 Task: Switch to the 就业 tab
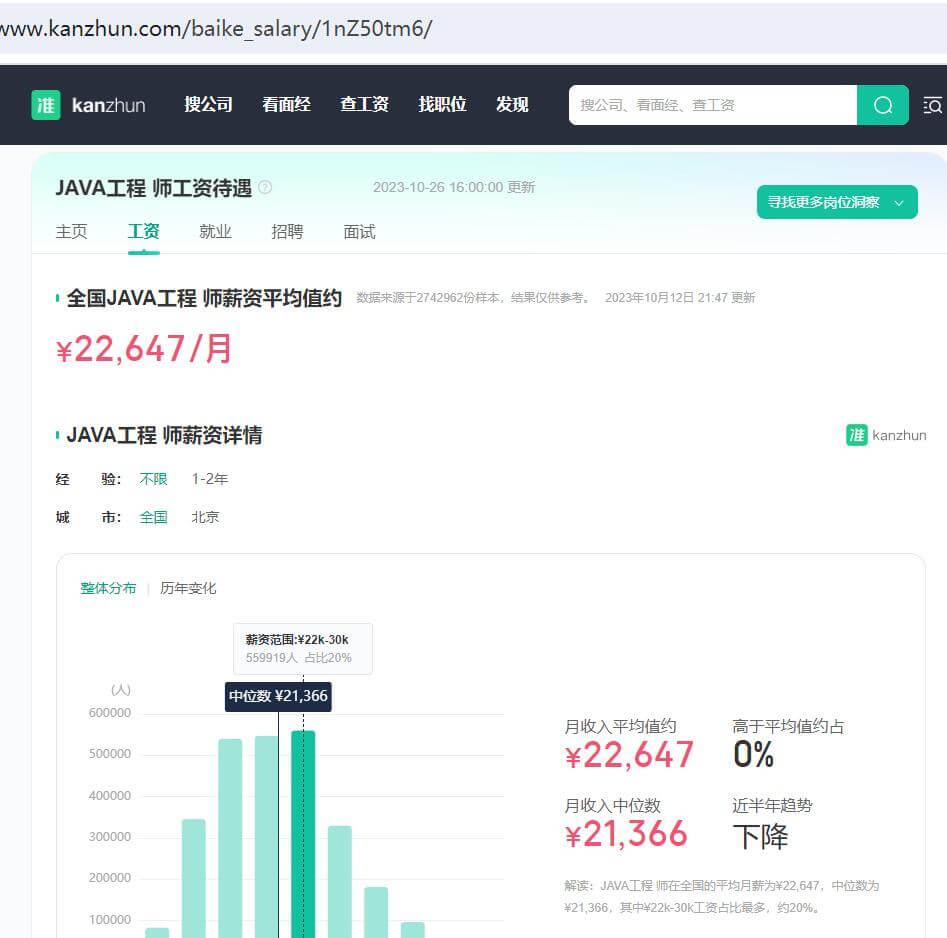point(216,232)
